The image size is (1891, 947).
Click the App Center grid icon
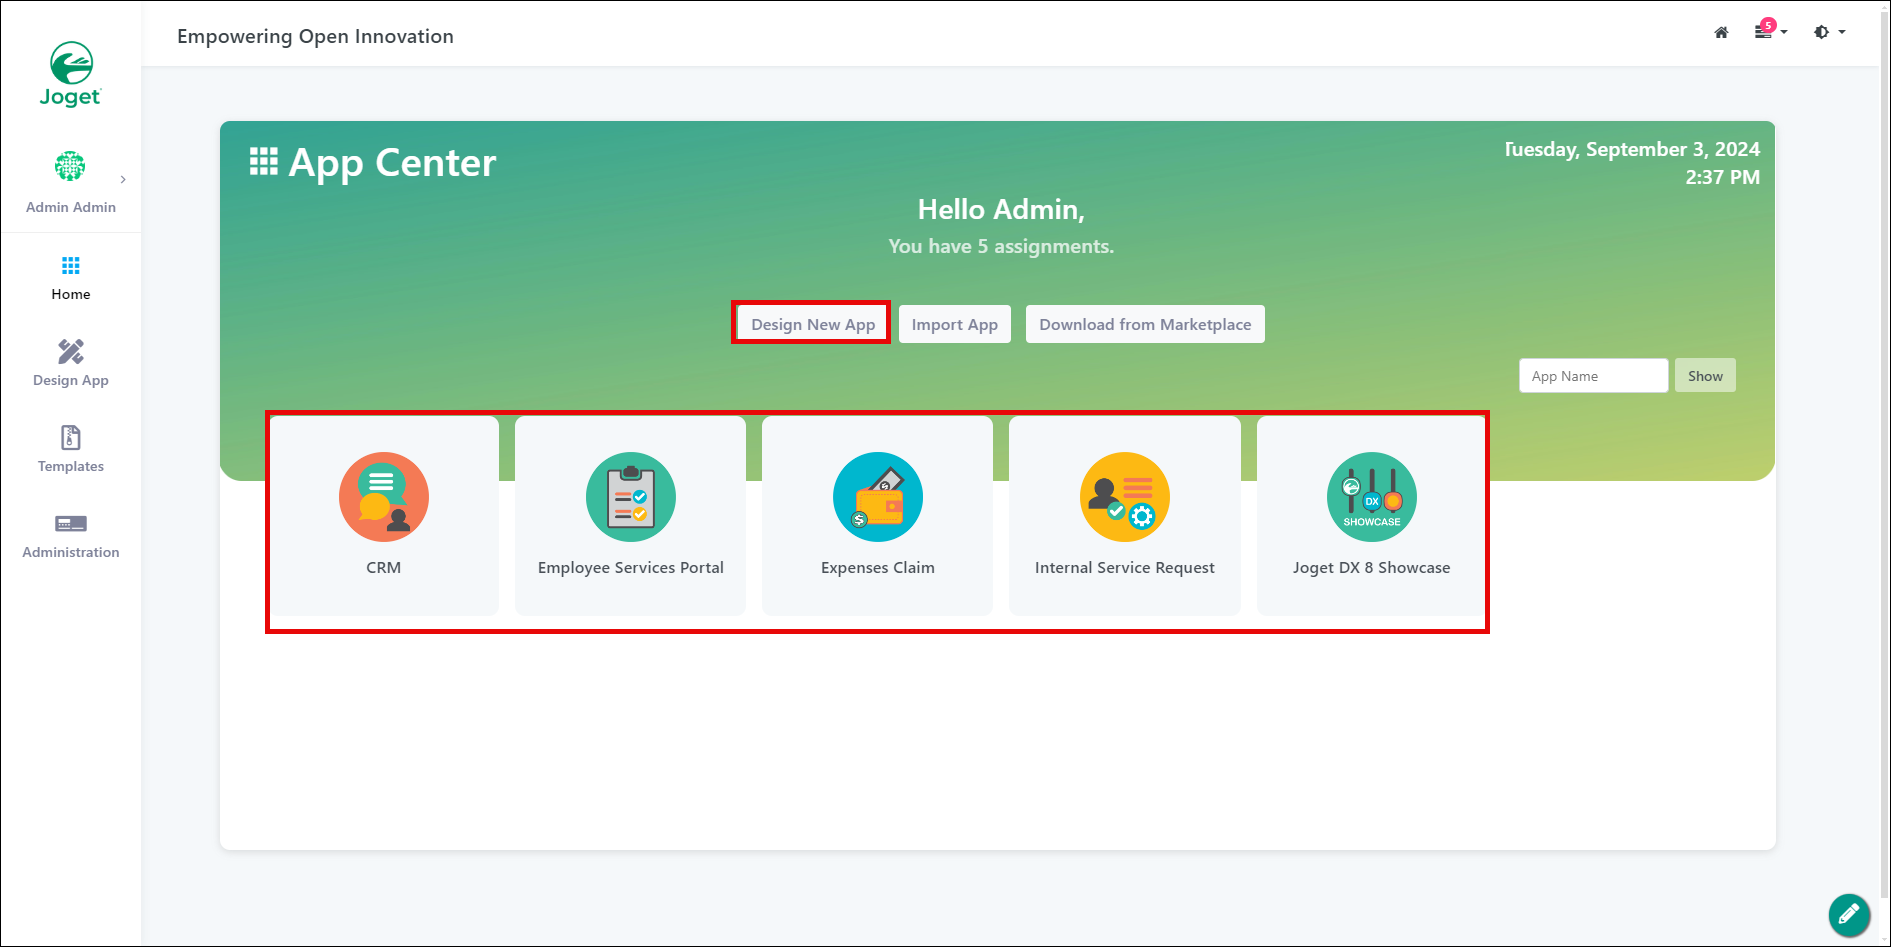264,161
